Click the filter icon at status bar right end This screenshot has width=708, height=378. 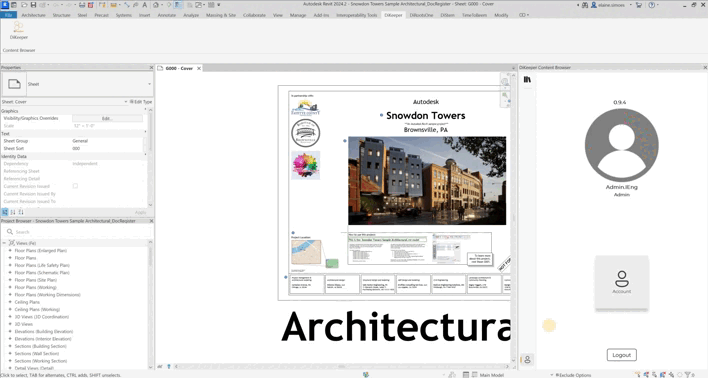click(x=688, y=374)
